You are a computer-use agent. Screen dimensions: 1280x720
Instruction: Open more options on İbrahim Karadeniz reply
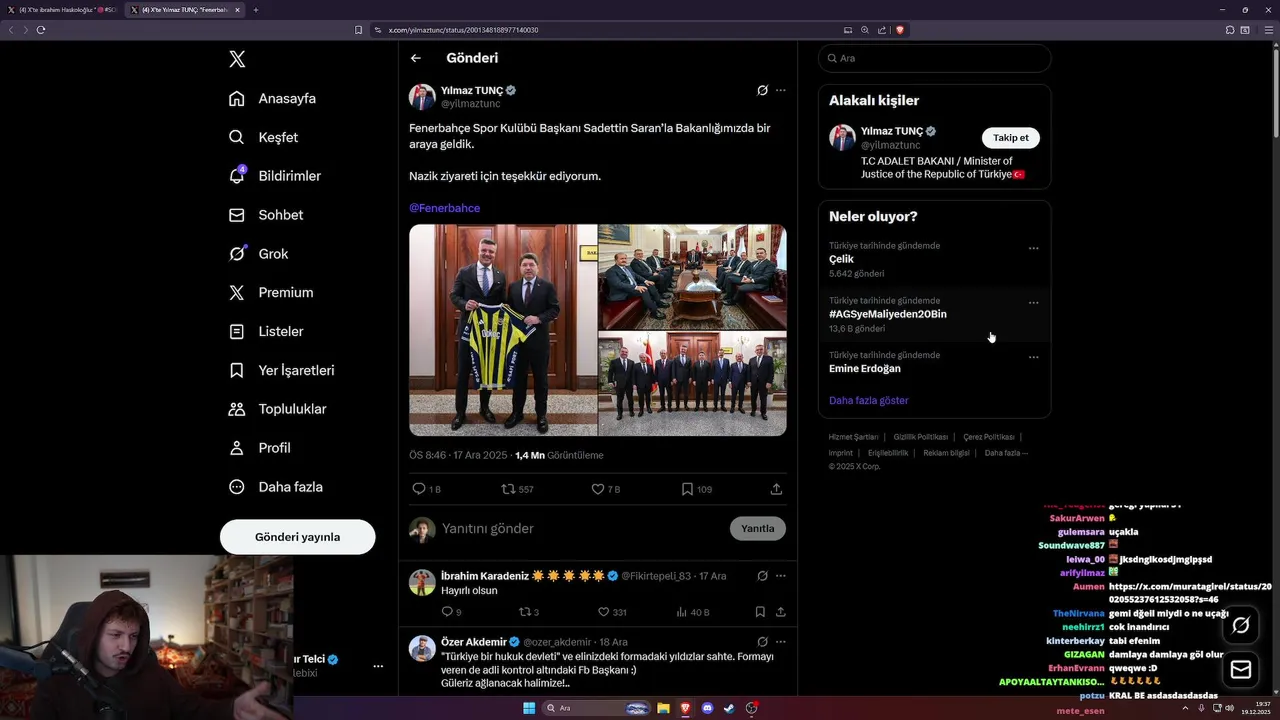[x=781, y=576]
